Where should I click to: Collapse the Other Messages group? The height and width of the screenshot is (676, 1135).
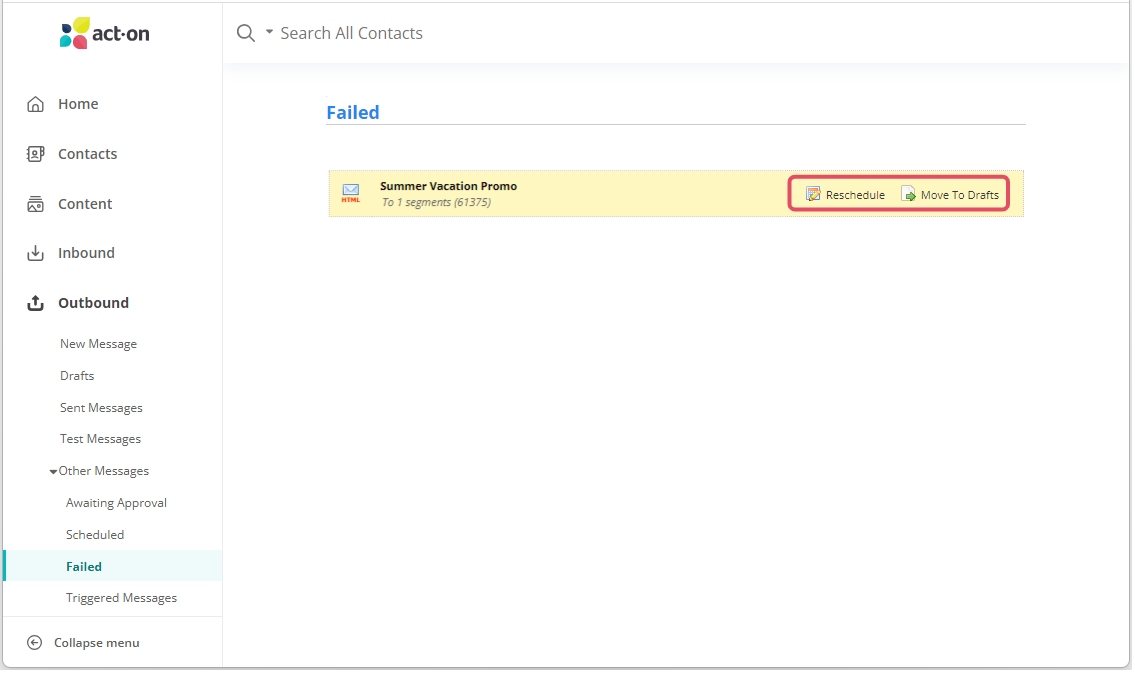pyautogui.click(x=53, y=472)
